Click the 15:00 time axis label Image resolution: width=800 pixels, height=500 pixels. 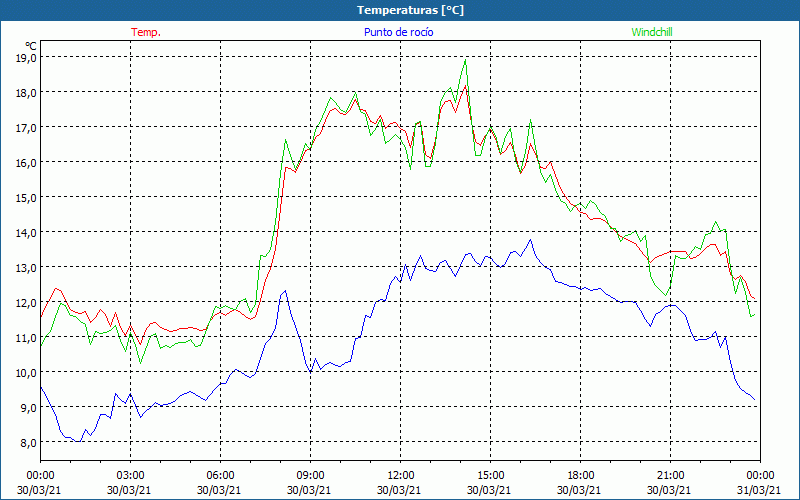(x=490, y=476)
